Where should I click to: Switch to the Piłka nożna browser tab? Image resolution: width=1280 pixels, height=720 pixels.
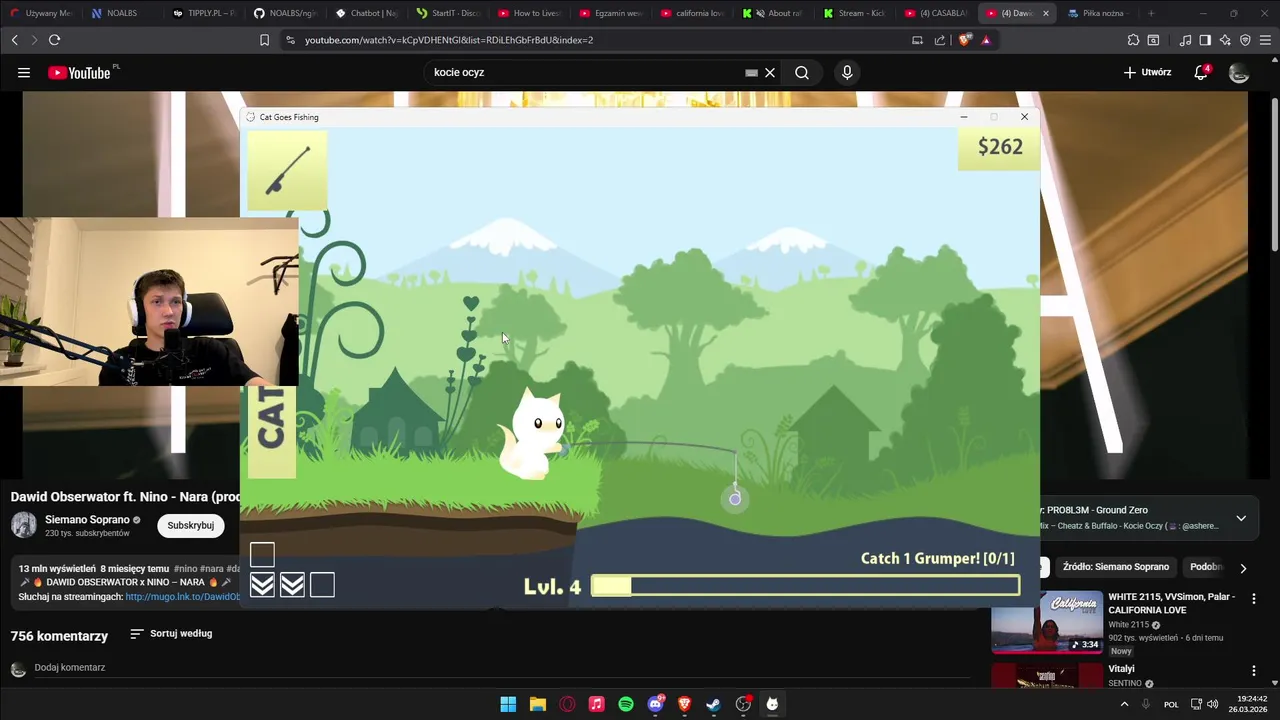tap(1098, 13)
